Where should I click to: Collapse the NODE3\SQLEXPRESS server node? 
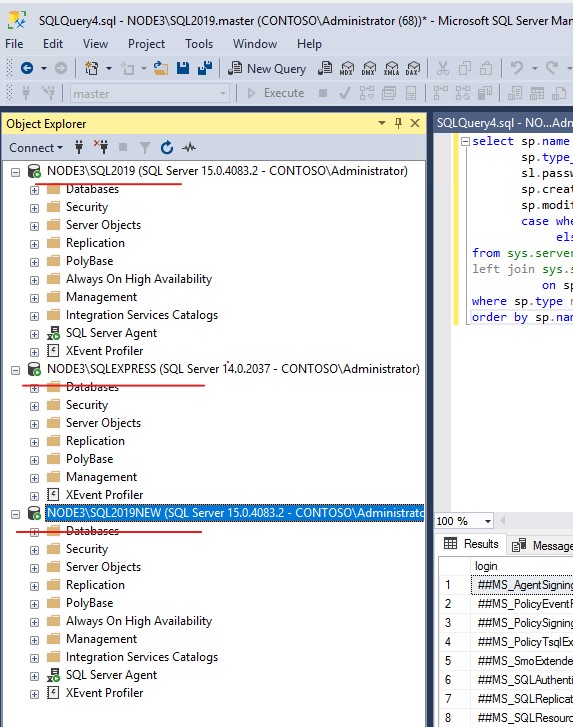pyautogui.click(x=15, y=370)
